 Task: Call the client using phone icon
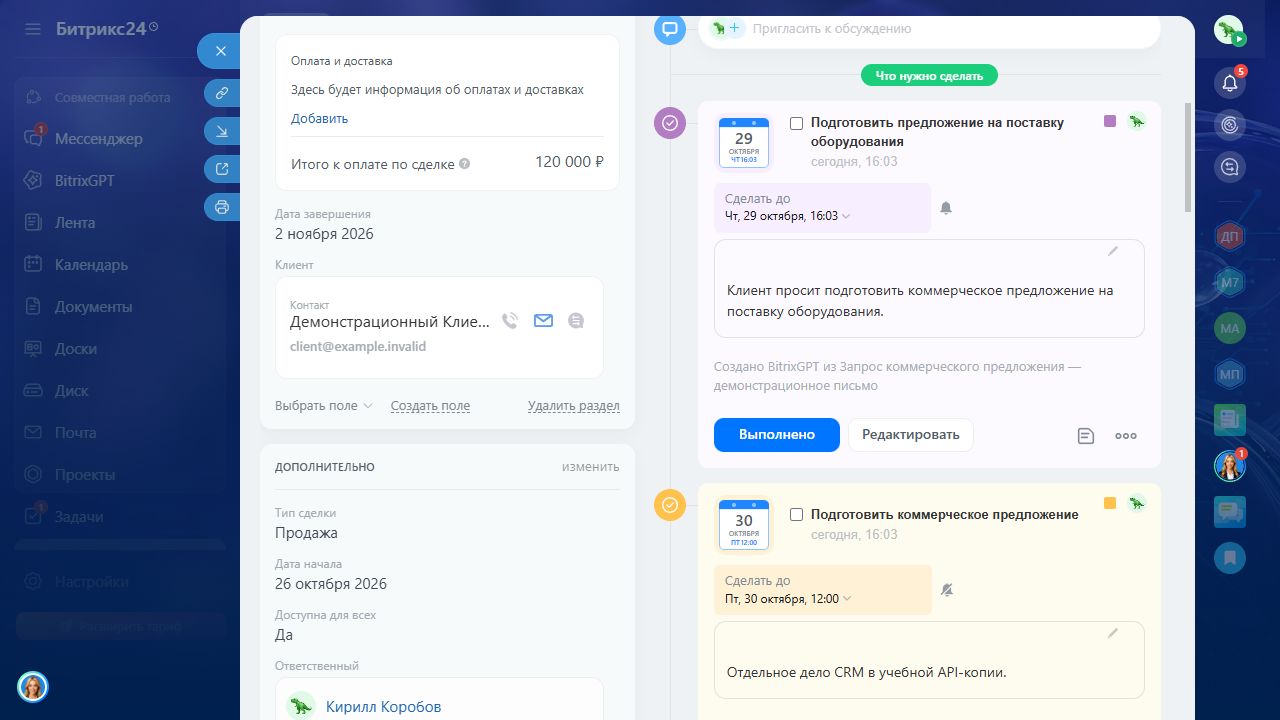click(510, 321)
